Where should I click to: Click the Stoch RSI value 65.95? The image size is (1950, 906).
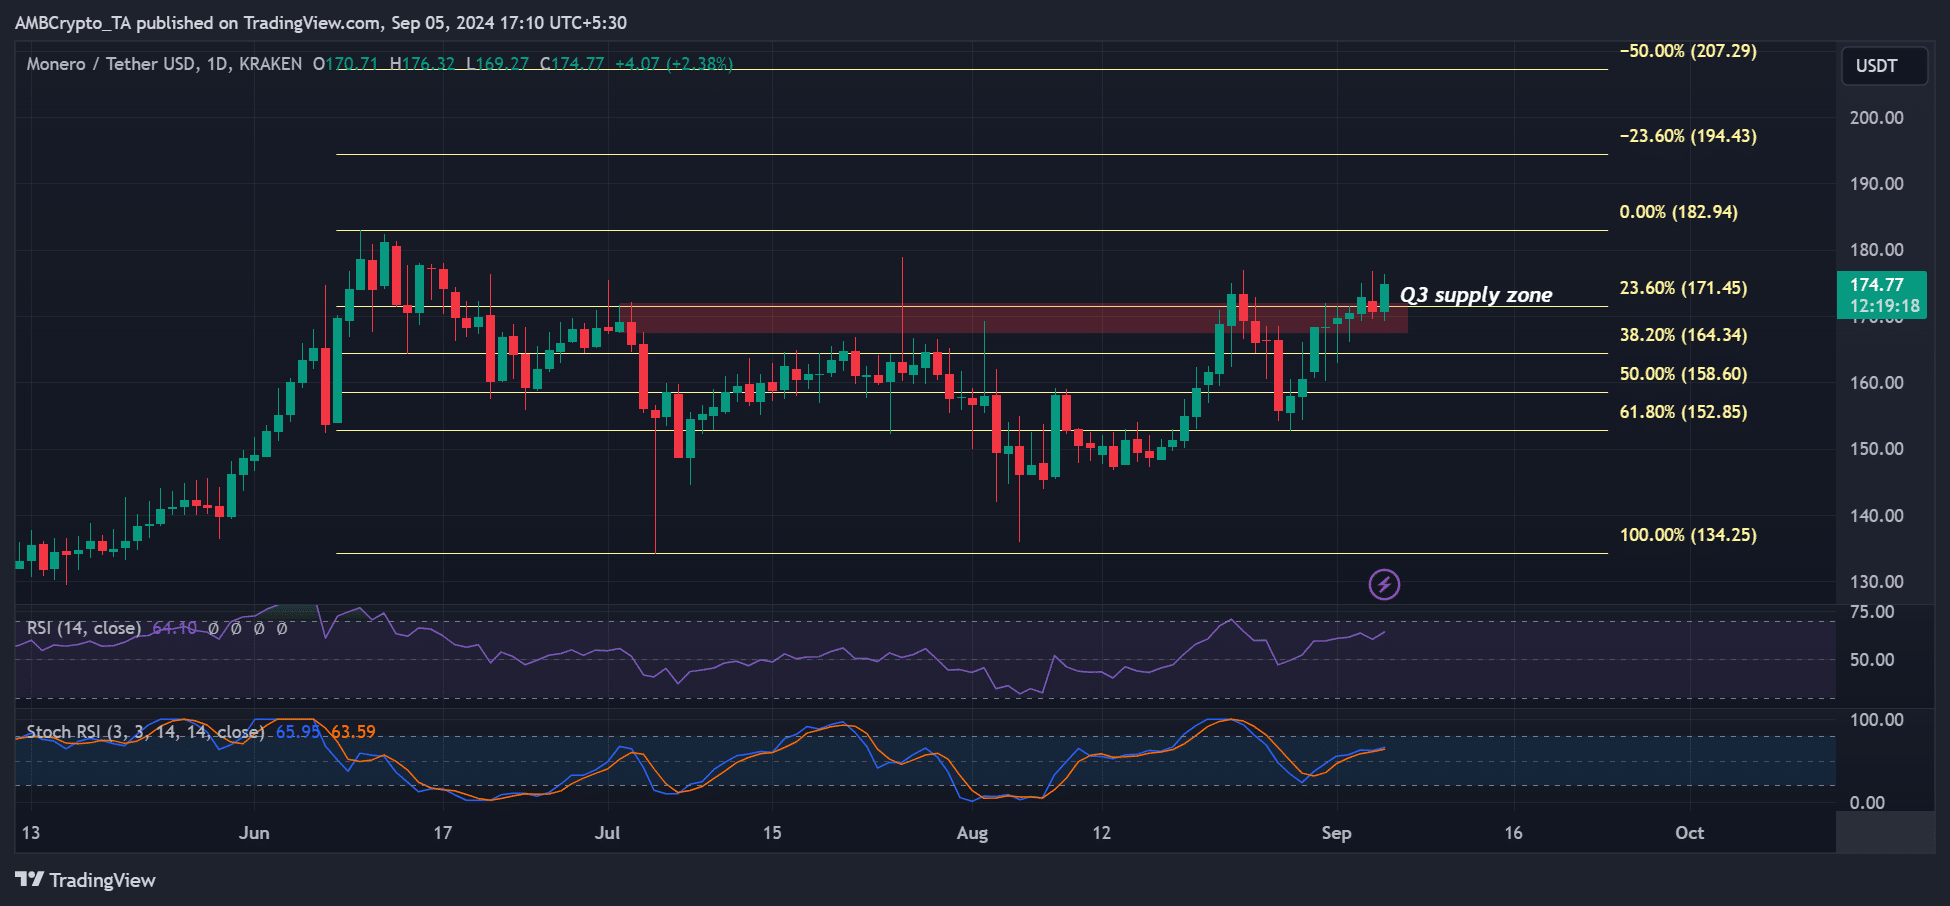pyautogui.click(x=298, y=732)
